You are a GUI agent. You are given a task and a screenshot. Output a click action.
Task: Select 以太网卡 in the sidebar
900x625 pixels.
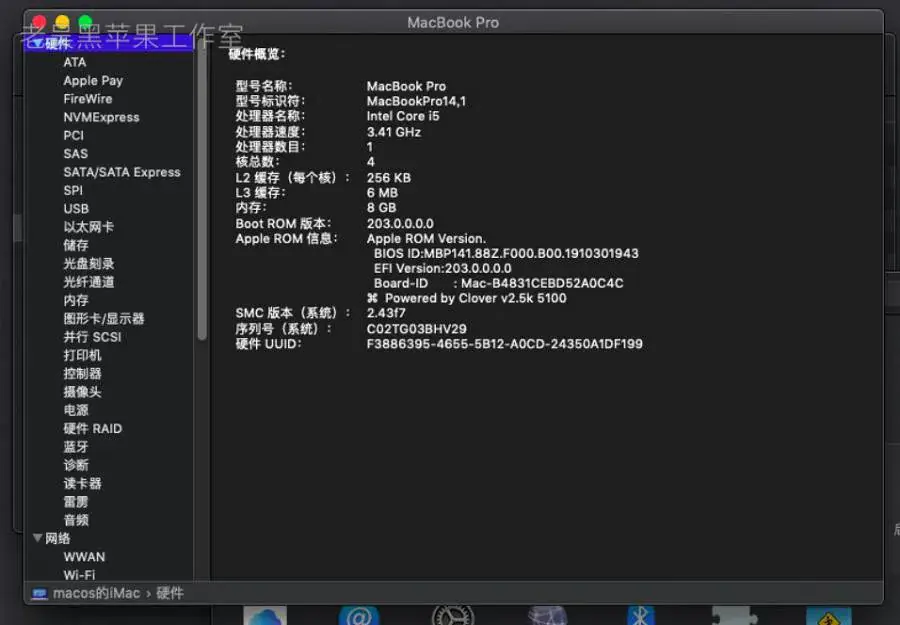pos(88,227)
